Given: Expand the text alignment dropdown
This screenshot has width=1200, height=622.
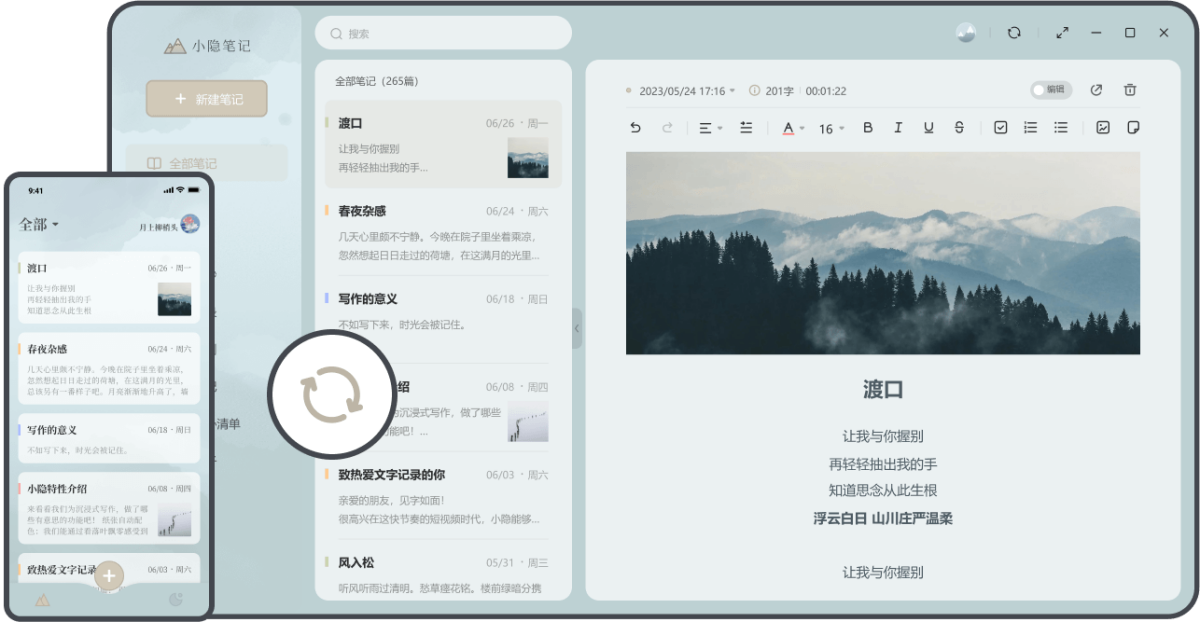Looking at the screenshot, I should point(710,128).
